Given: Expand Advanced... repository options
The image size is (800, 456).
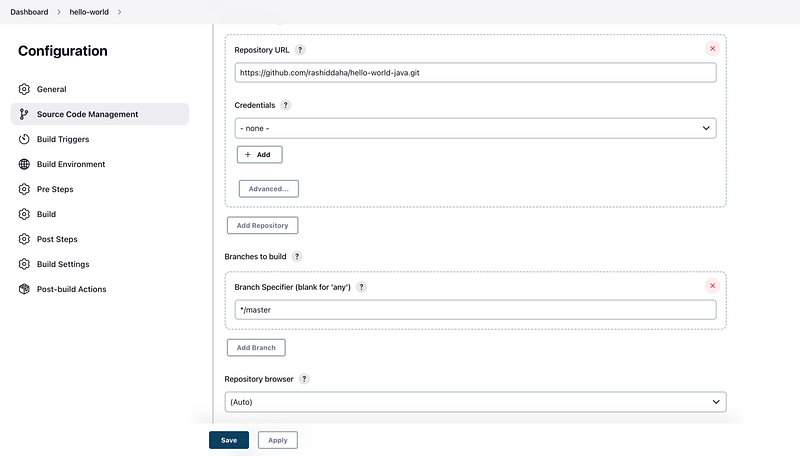Looking at the screenshot, I should [269, 189].
